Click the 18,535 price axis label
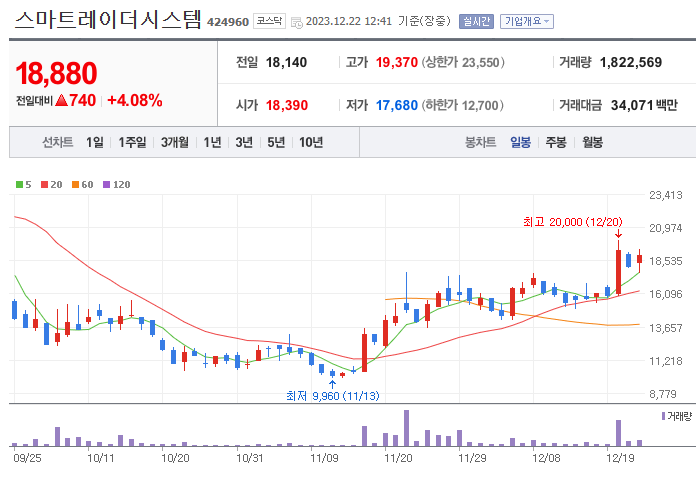This screenshot has height=480, width=696. [666, 261]
